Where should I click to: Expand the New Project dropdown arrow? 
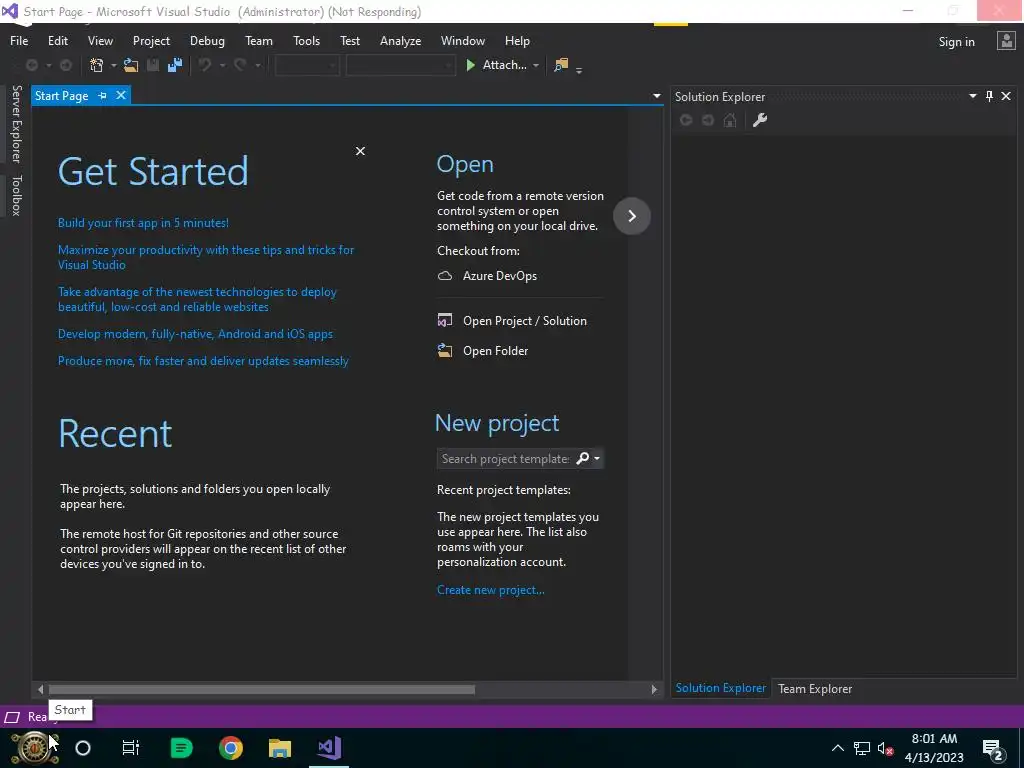click(x=113, y=65)
